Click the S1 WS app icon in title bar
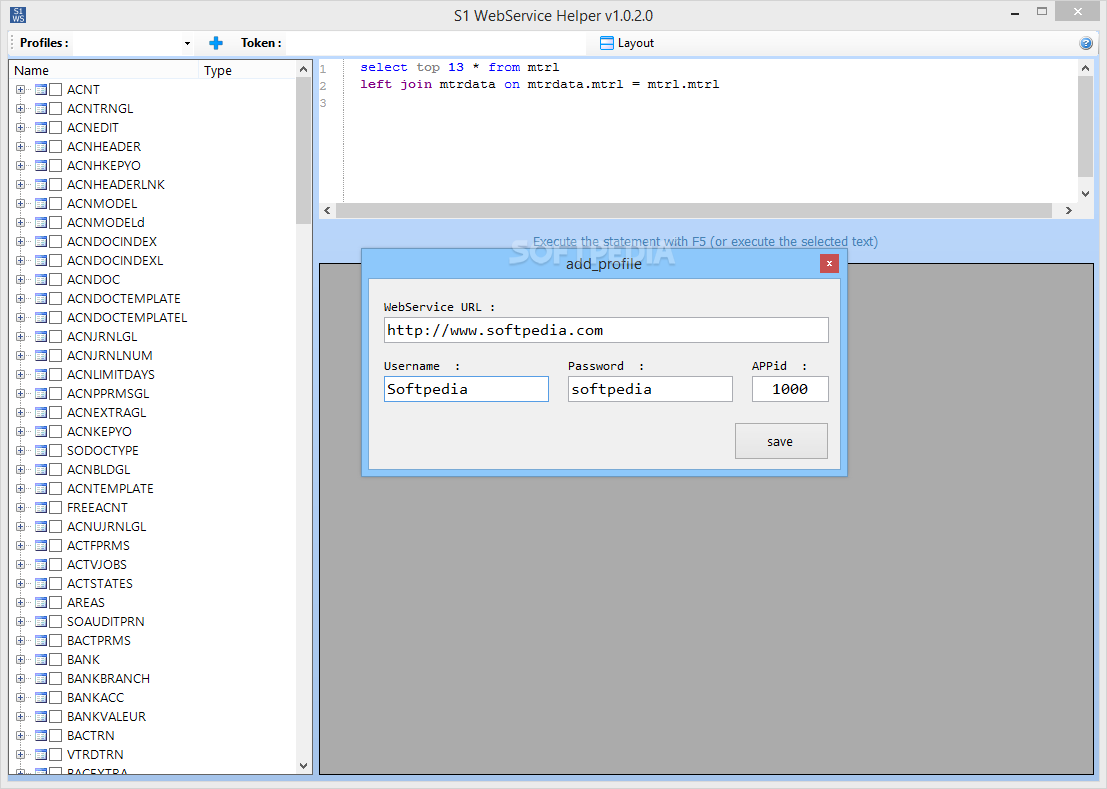 pos(18,15)
